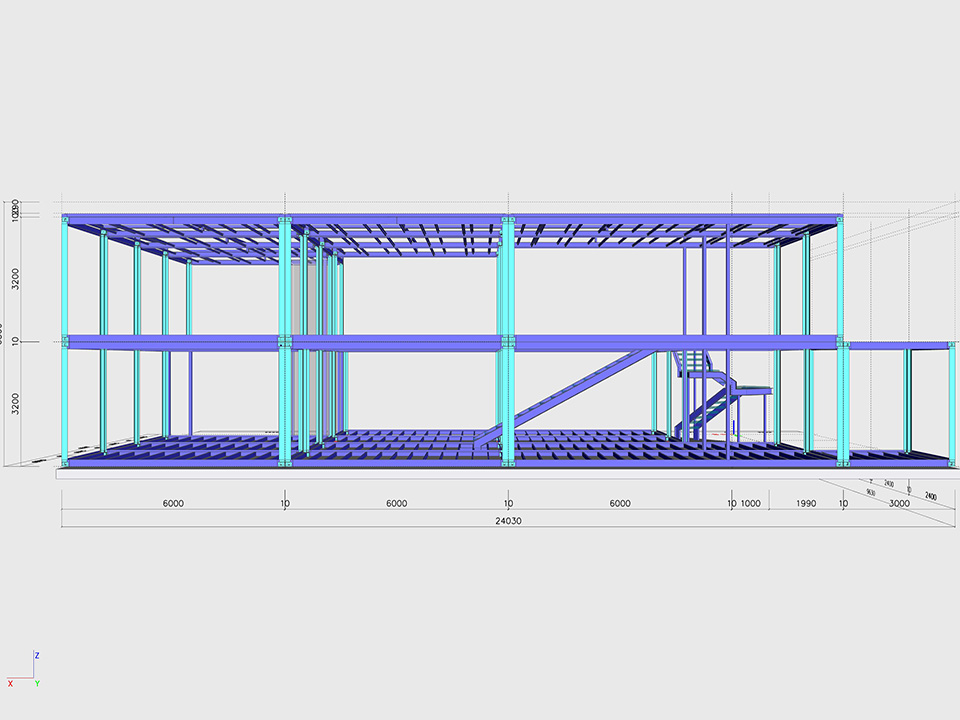Select the 1000 dimension label
Viewport: 960px width, 720px height.
coord(750,504)
